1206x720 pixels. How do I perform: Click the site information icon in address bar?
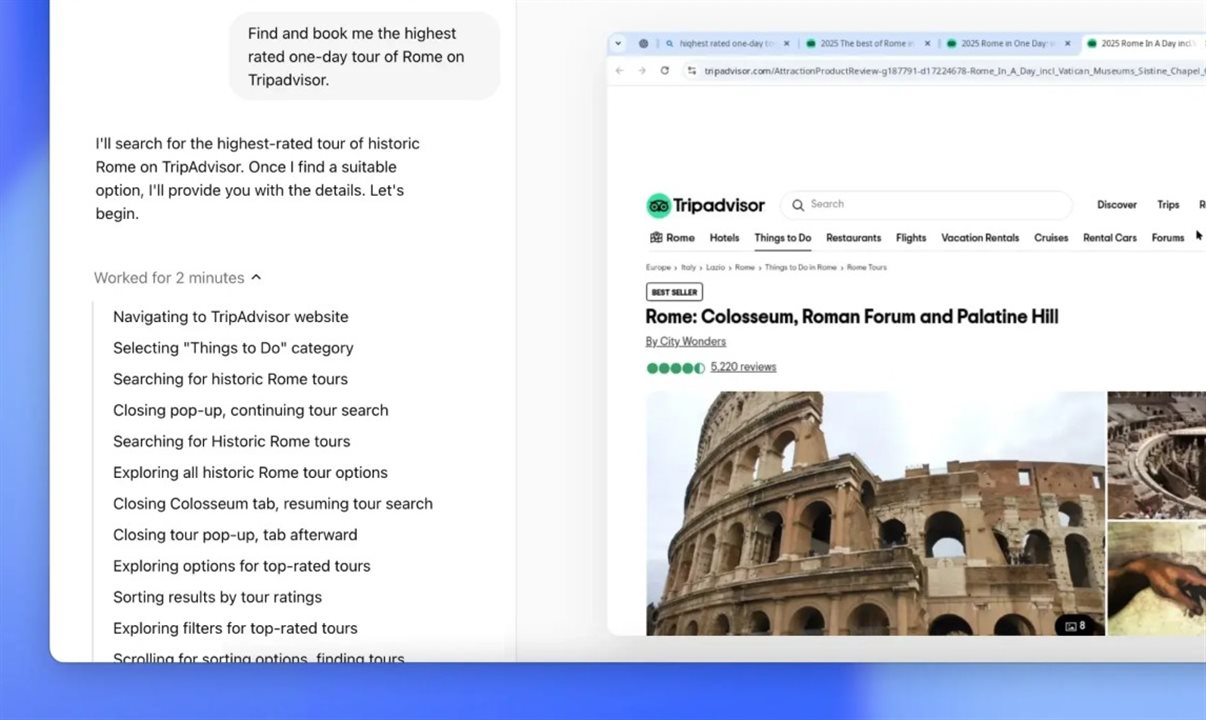point(692,70)
